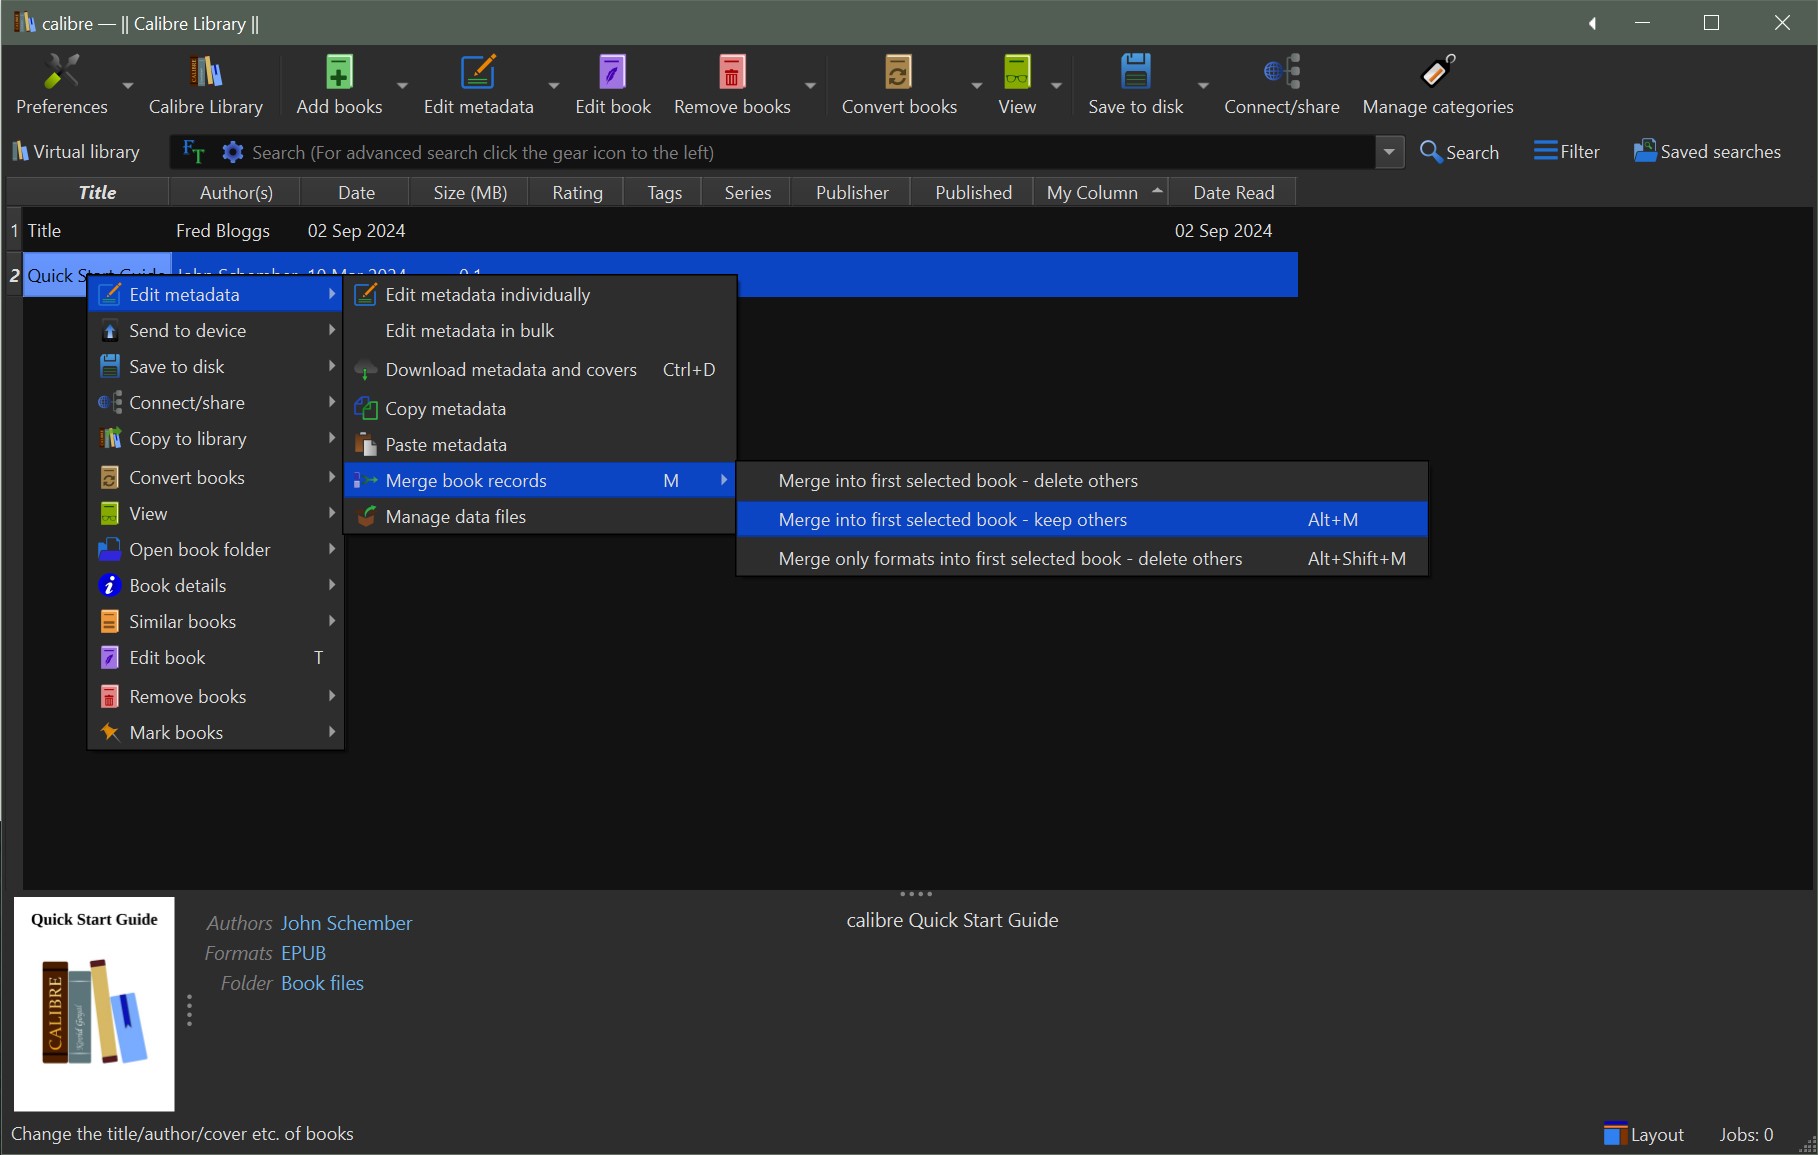Open the search history dropdown
The height and width of the screenshot is (1155, 1818).
[x=1389, y=152]
